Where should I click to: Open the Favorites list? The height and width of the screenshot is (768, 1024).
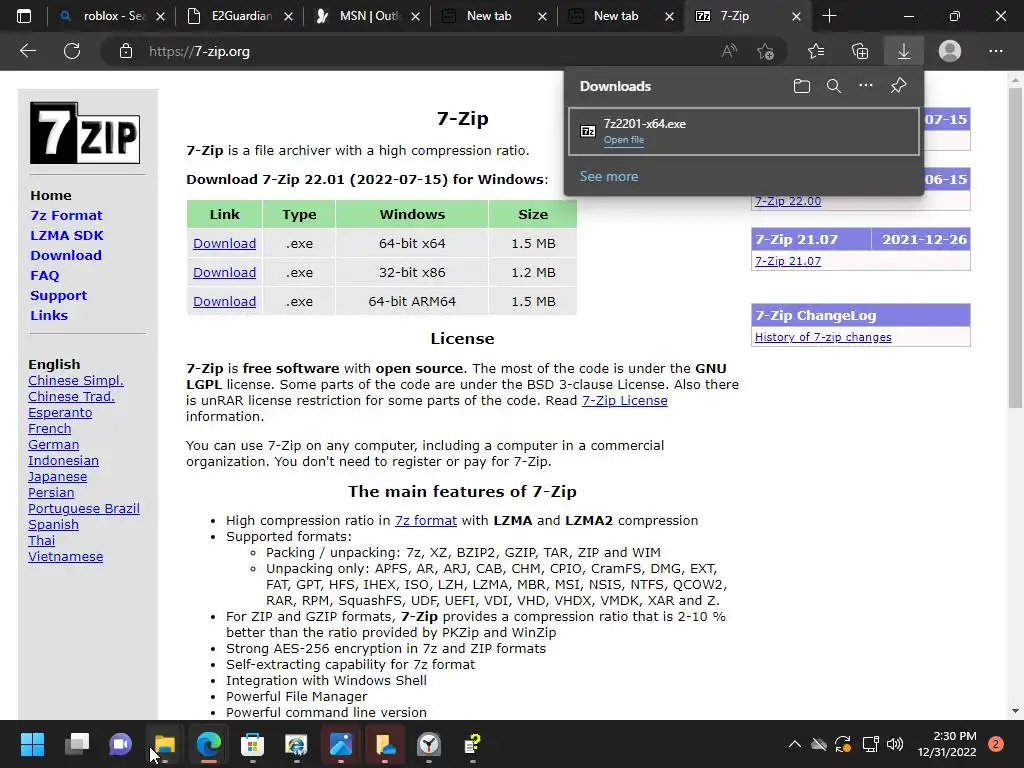tap(816, 51)
